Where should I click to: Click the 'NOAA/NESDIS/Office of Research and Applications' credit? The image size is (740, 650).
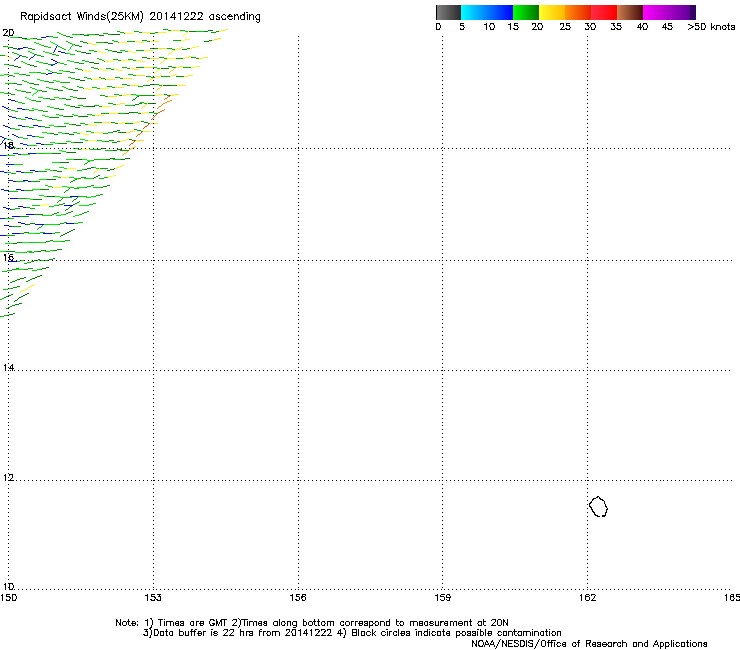click(589, 644)
